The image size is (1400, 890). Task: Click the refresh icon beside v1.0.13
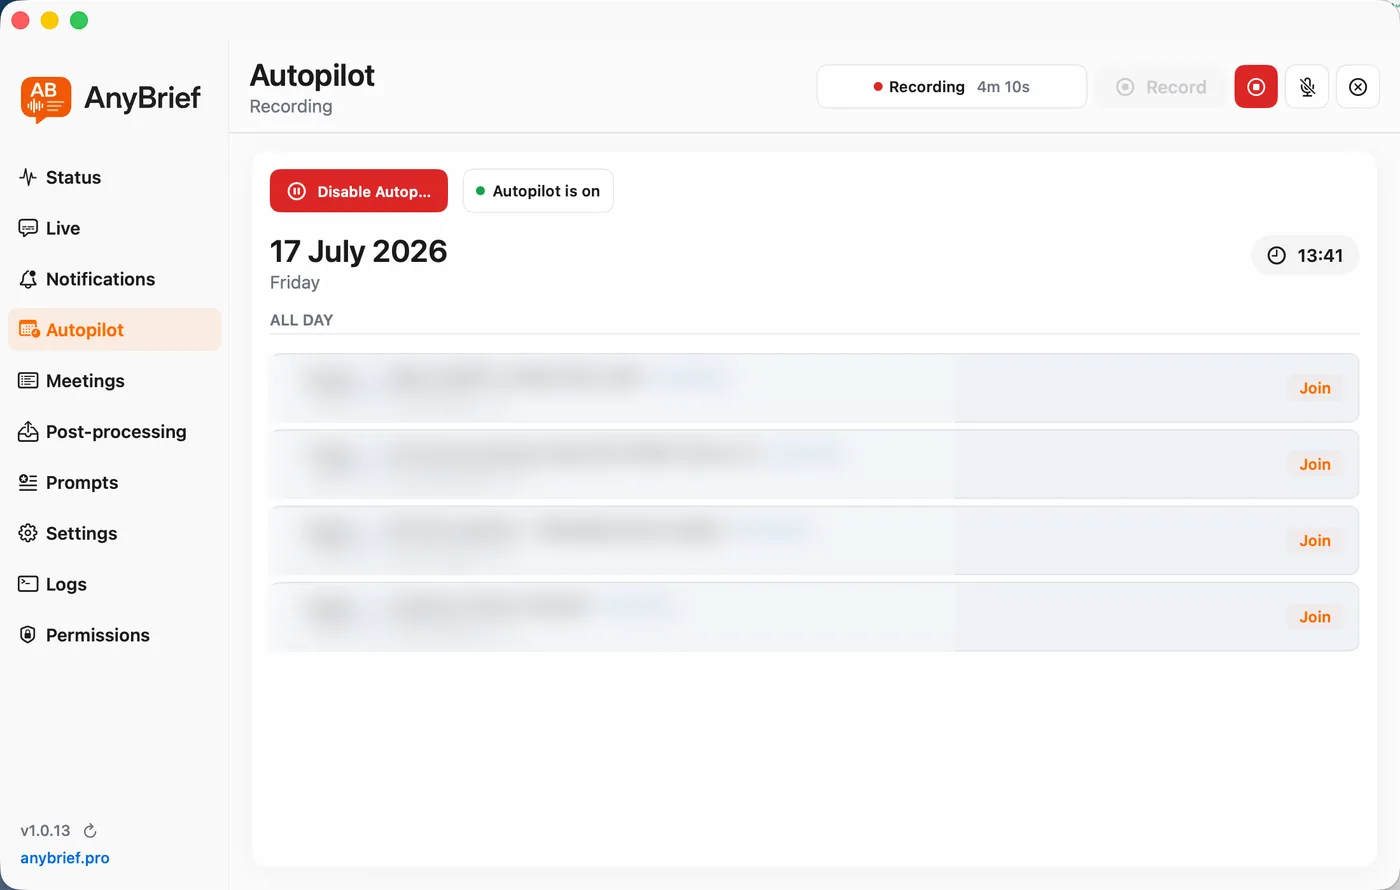[90, 831]
